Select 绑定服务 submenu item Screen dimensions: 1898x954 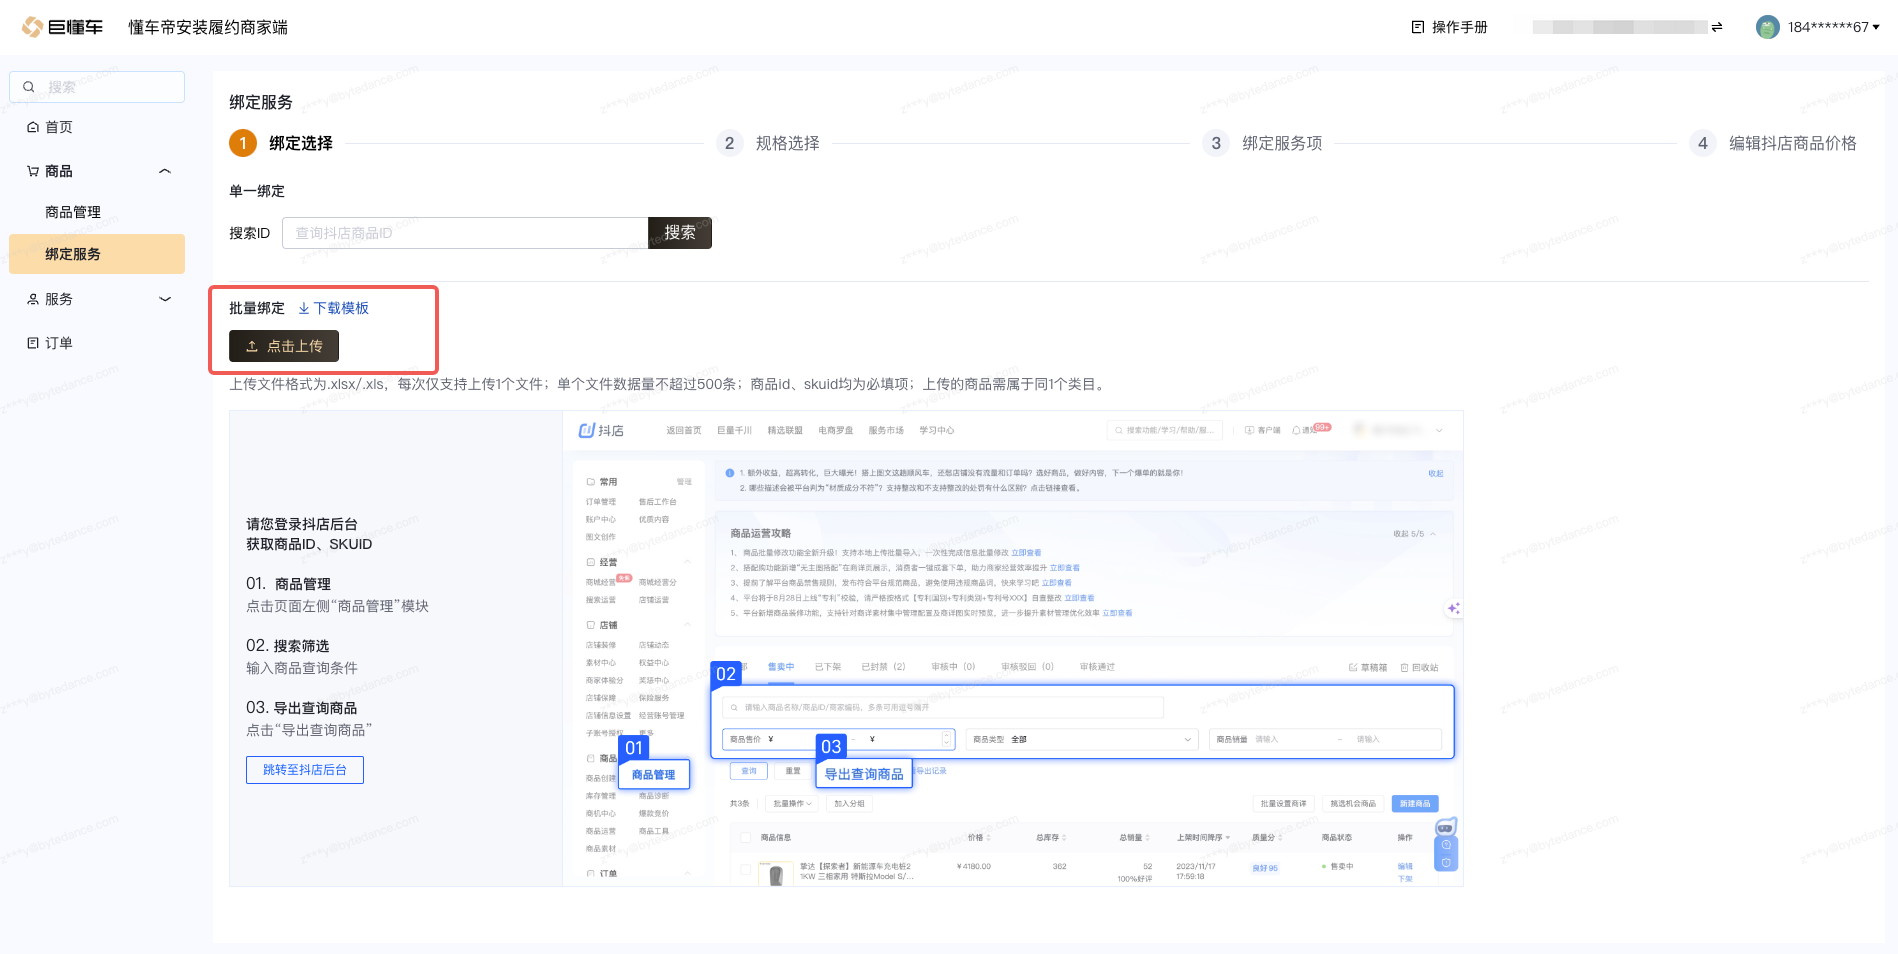click(x=73, y=254)
